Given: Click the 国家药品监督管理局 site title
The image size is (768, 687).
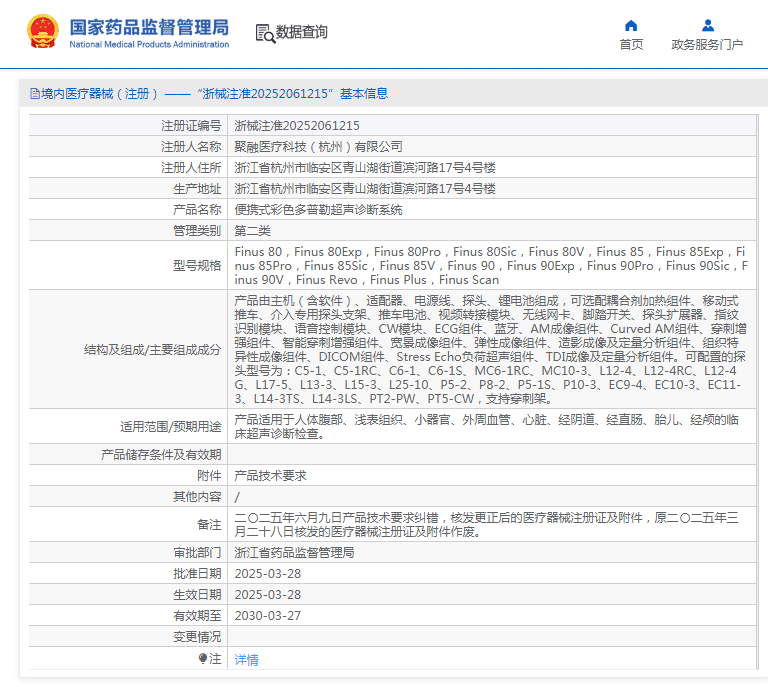Looking at the screenshot, I should pyautogui.click(x=149, y=25).
